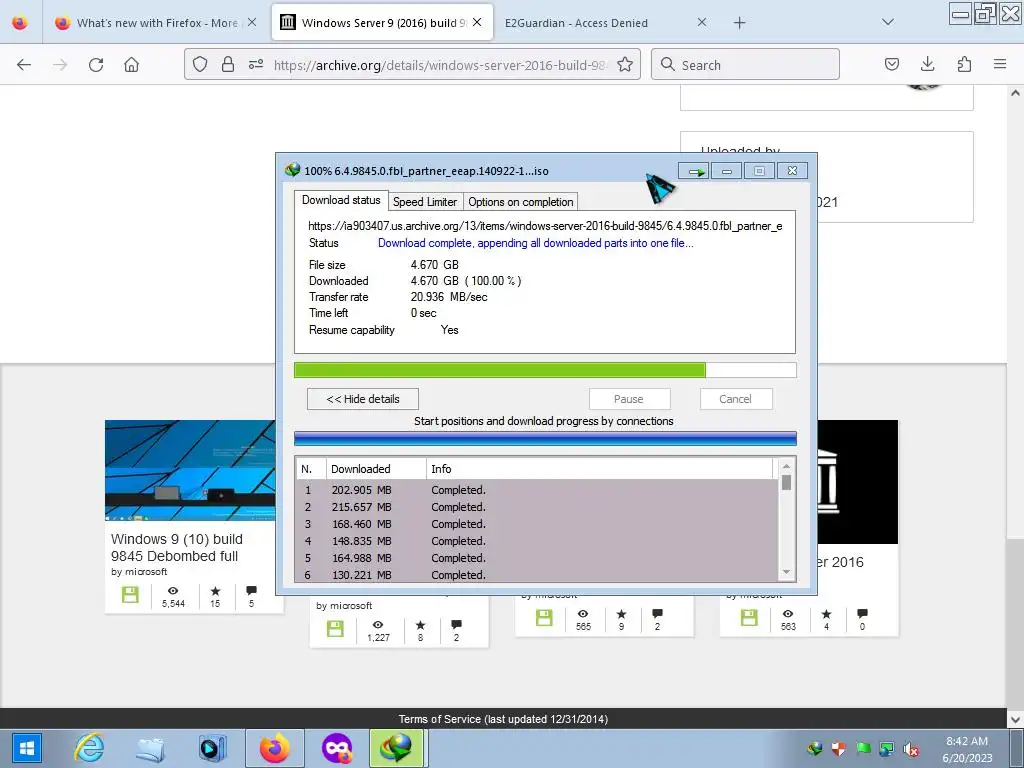This screenshot has height=768, width=1024.
Task: Close the What's new with Firefox tab
Action: click(x=252, y=22)
